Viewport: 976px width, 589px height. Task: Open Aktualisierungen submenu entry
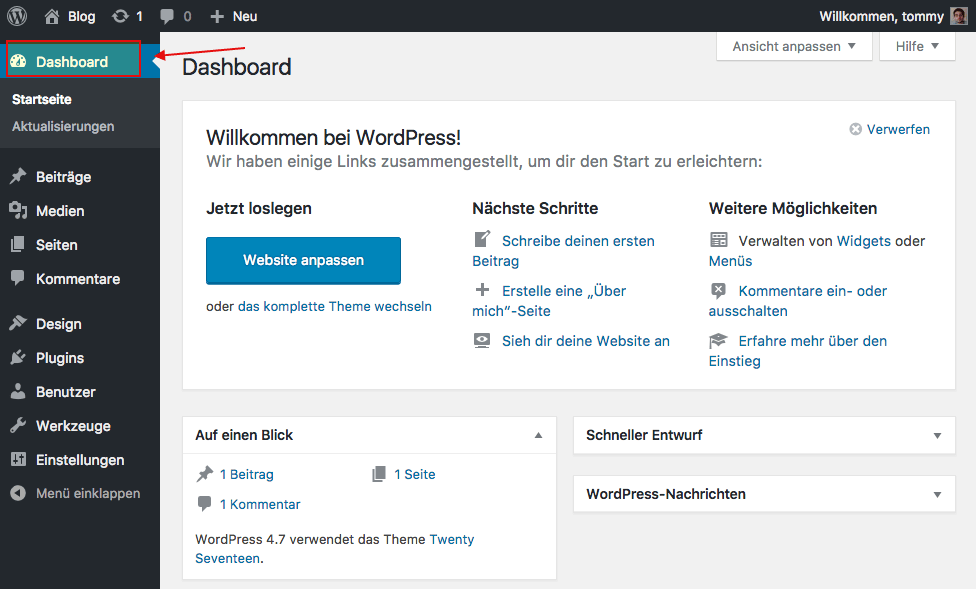point(63,126)
